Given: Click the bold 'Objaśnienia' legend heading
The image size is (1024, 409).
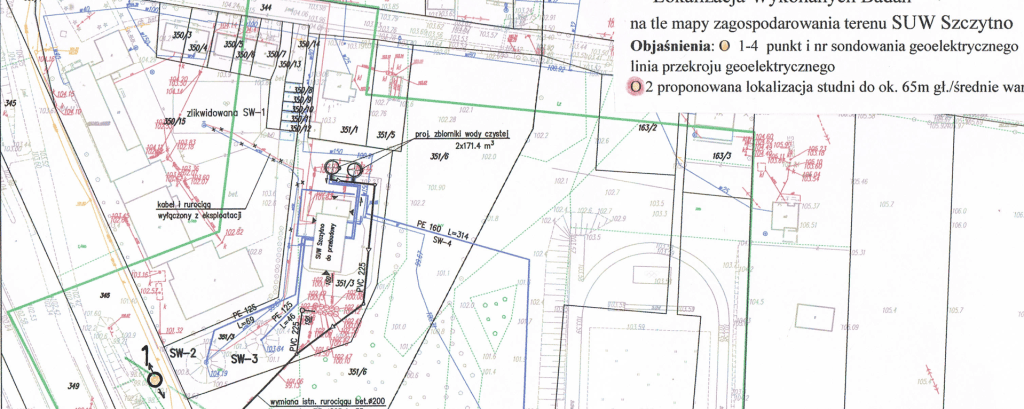Looking at the screenshot, I should (665, 47).
